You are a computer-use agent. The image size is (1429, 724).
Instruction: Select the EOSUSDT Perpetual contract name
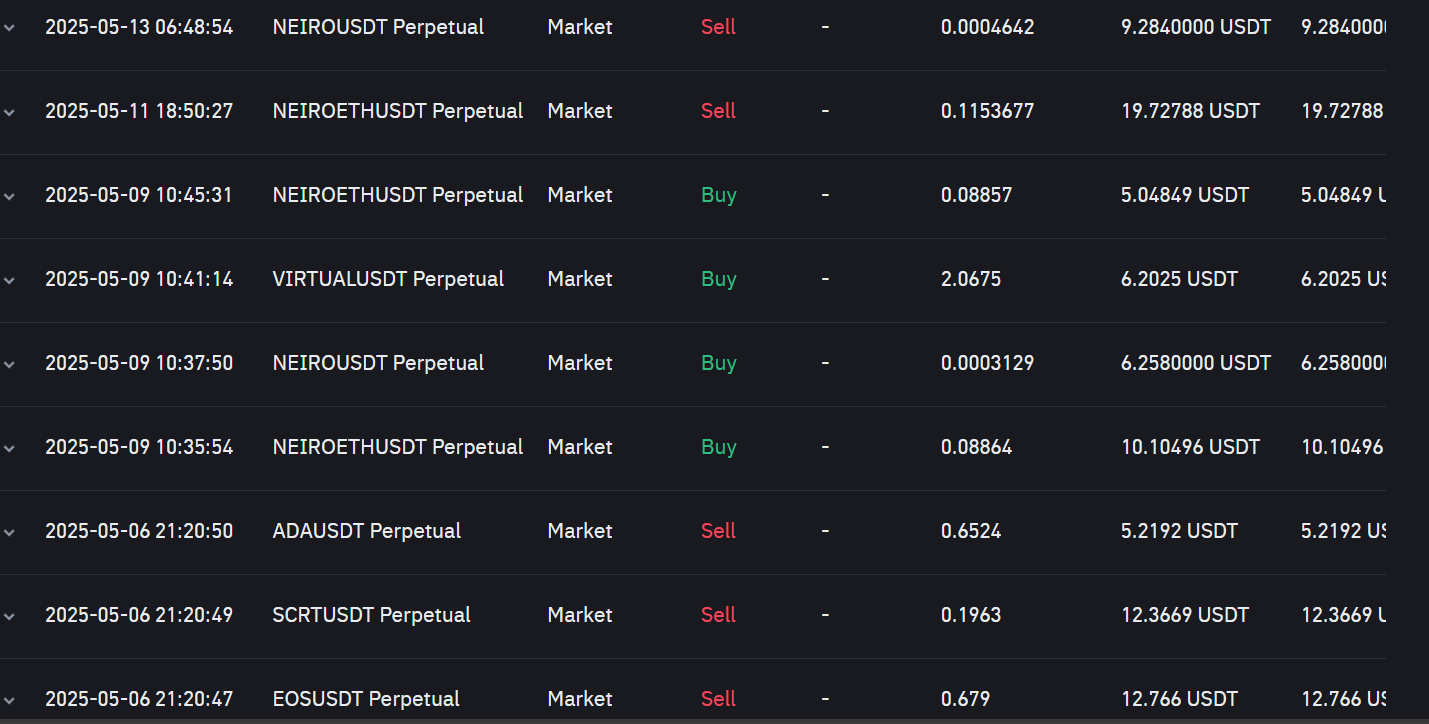[366, 699]
